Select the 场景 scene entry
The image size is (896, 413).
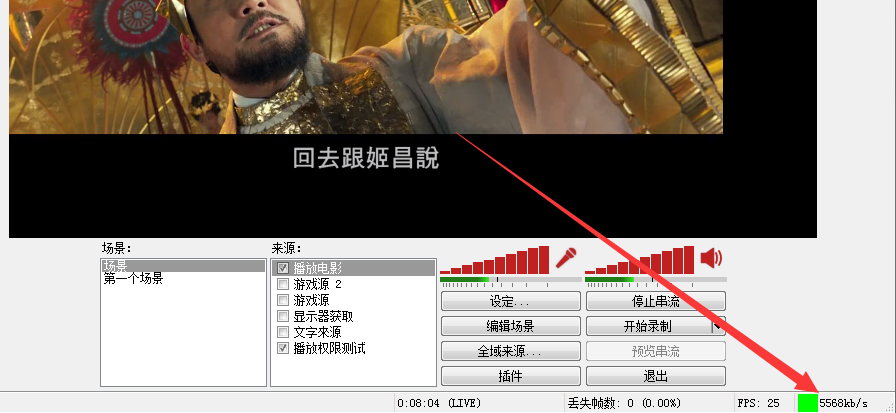point(183,266)
